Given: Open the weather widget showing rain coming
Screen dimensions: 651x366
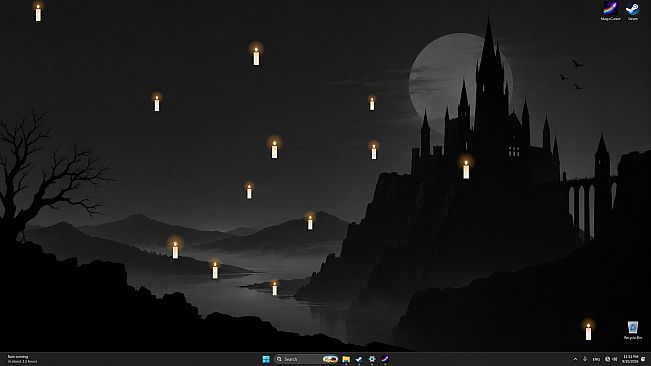Looking at the screenshot, I should [x=23, y=359].
